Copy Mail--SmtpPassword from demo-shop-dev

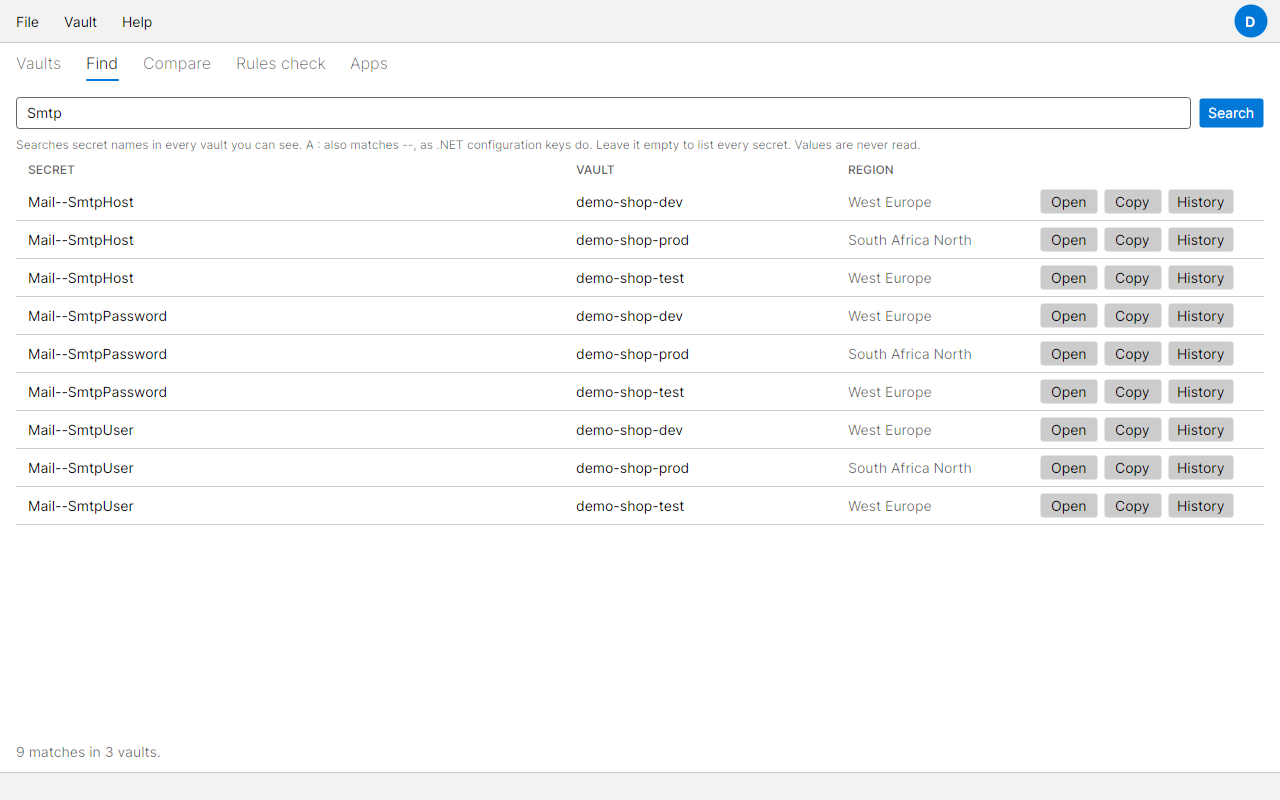point(1132,316)
